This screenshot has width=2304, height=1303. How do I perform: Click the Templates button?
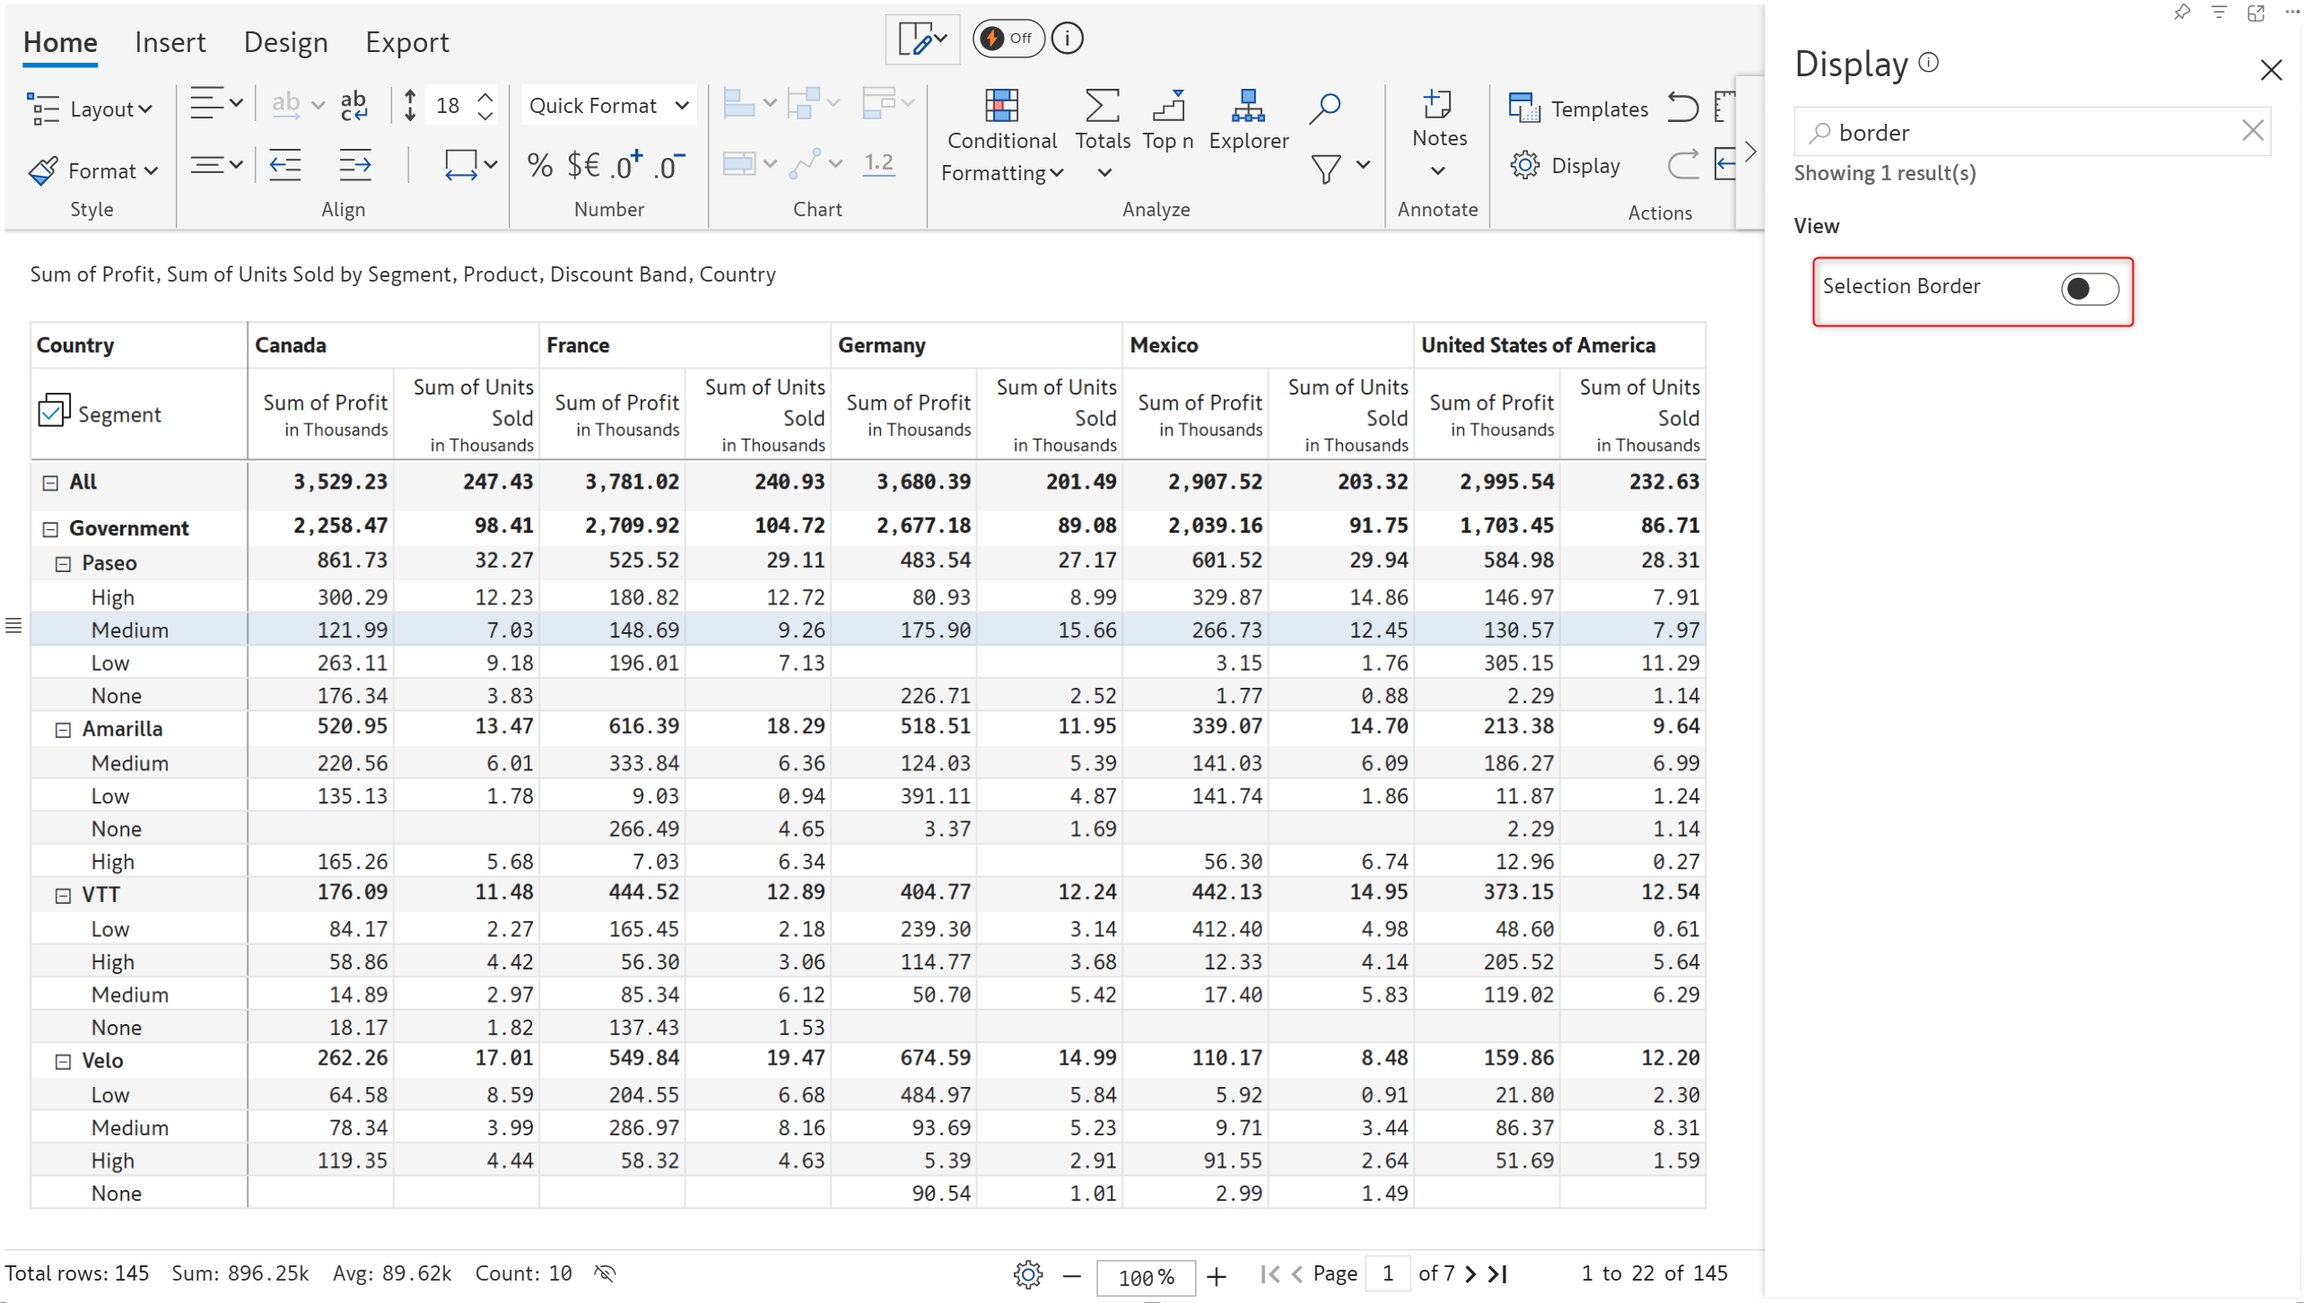click(1578, 108)
